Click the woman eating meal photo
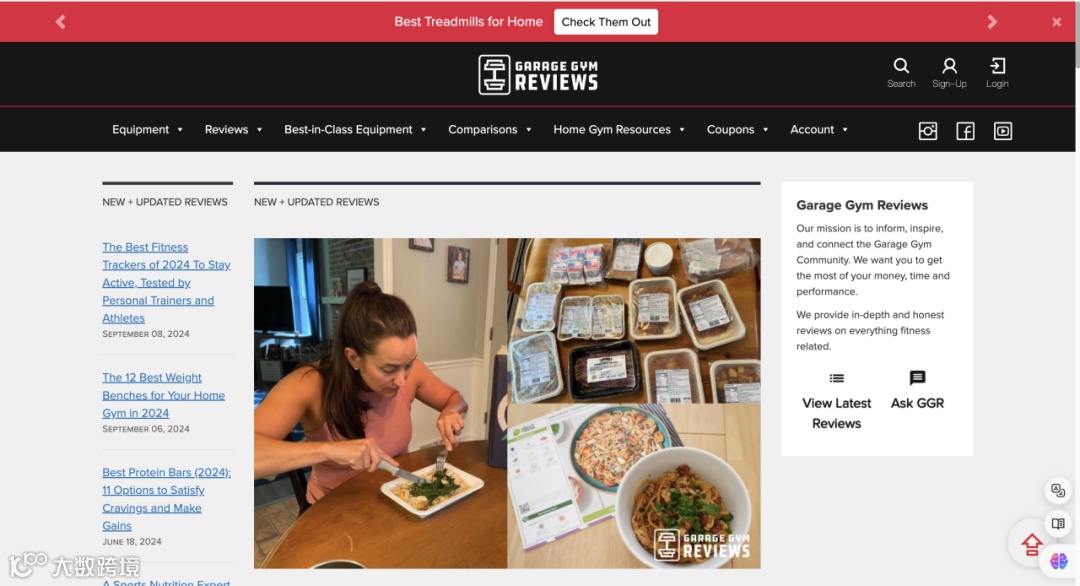This screenshot has height=586, width=1080. (x=380, y=403)
